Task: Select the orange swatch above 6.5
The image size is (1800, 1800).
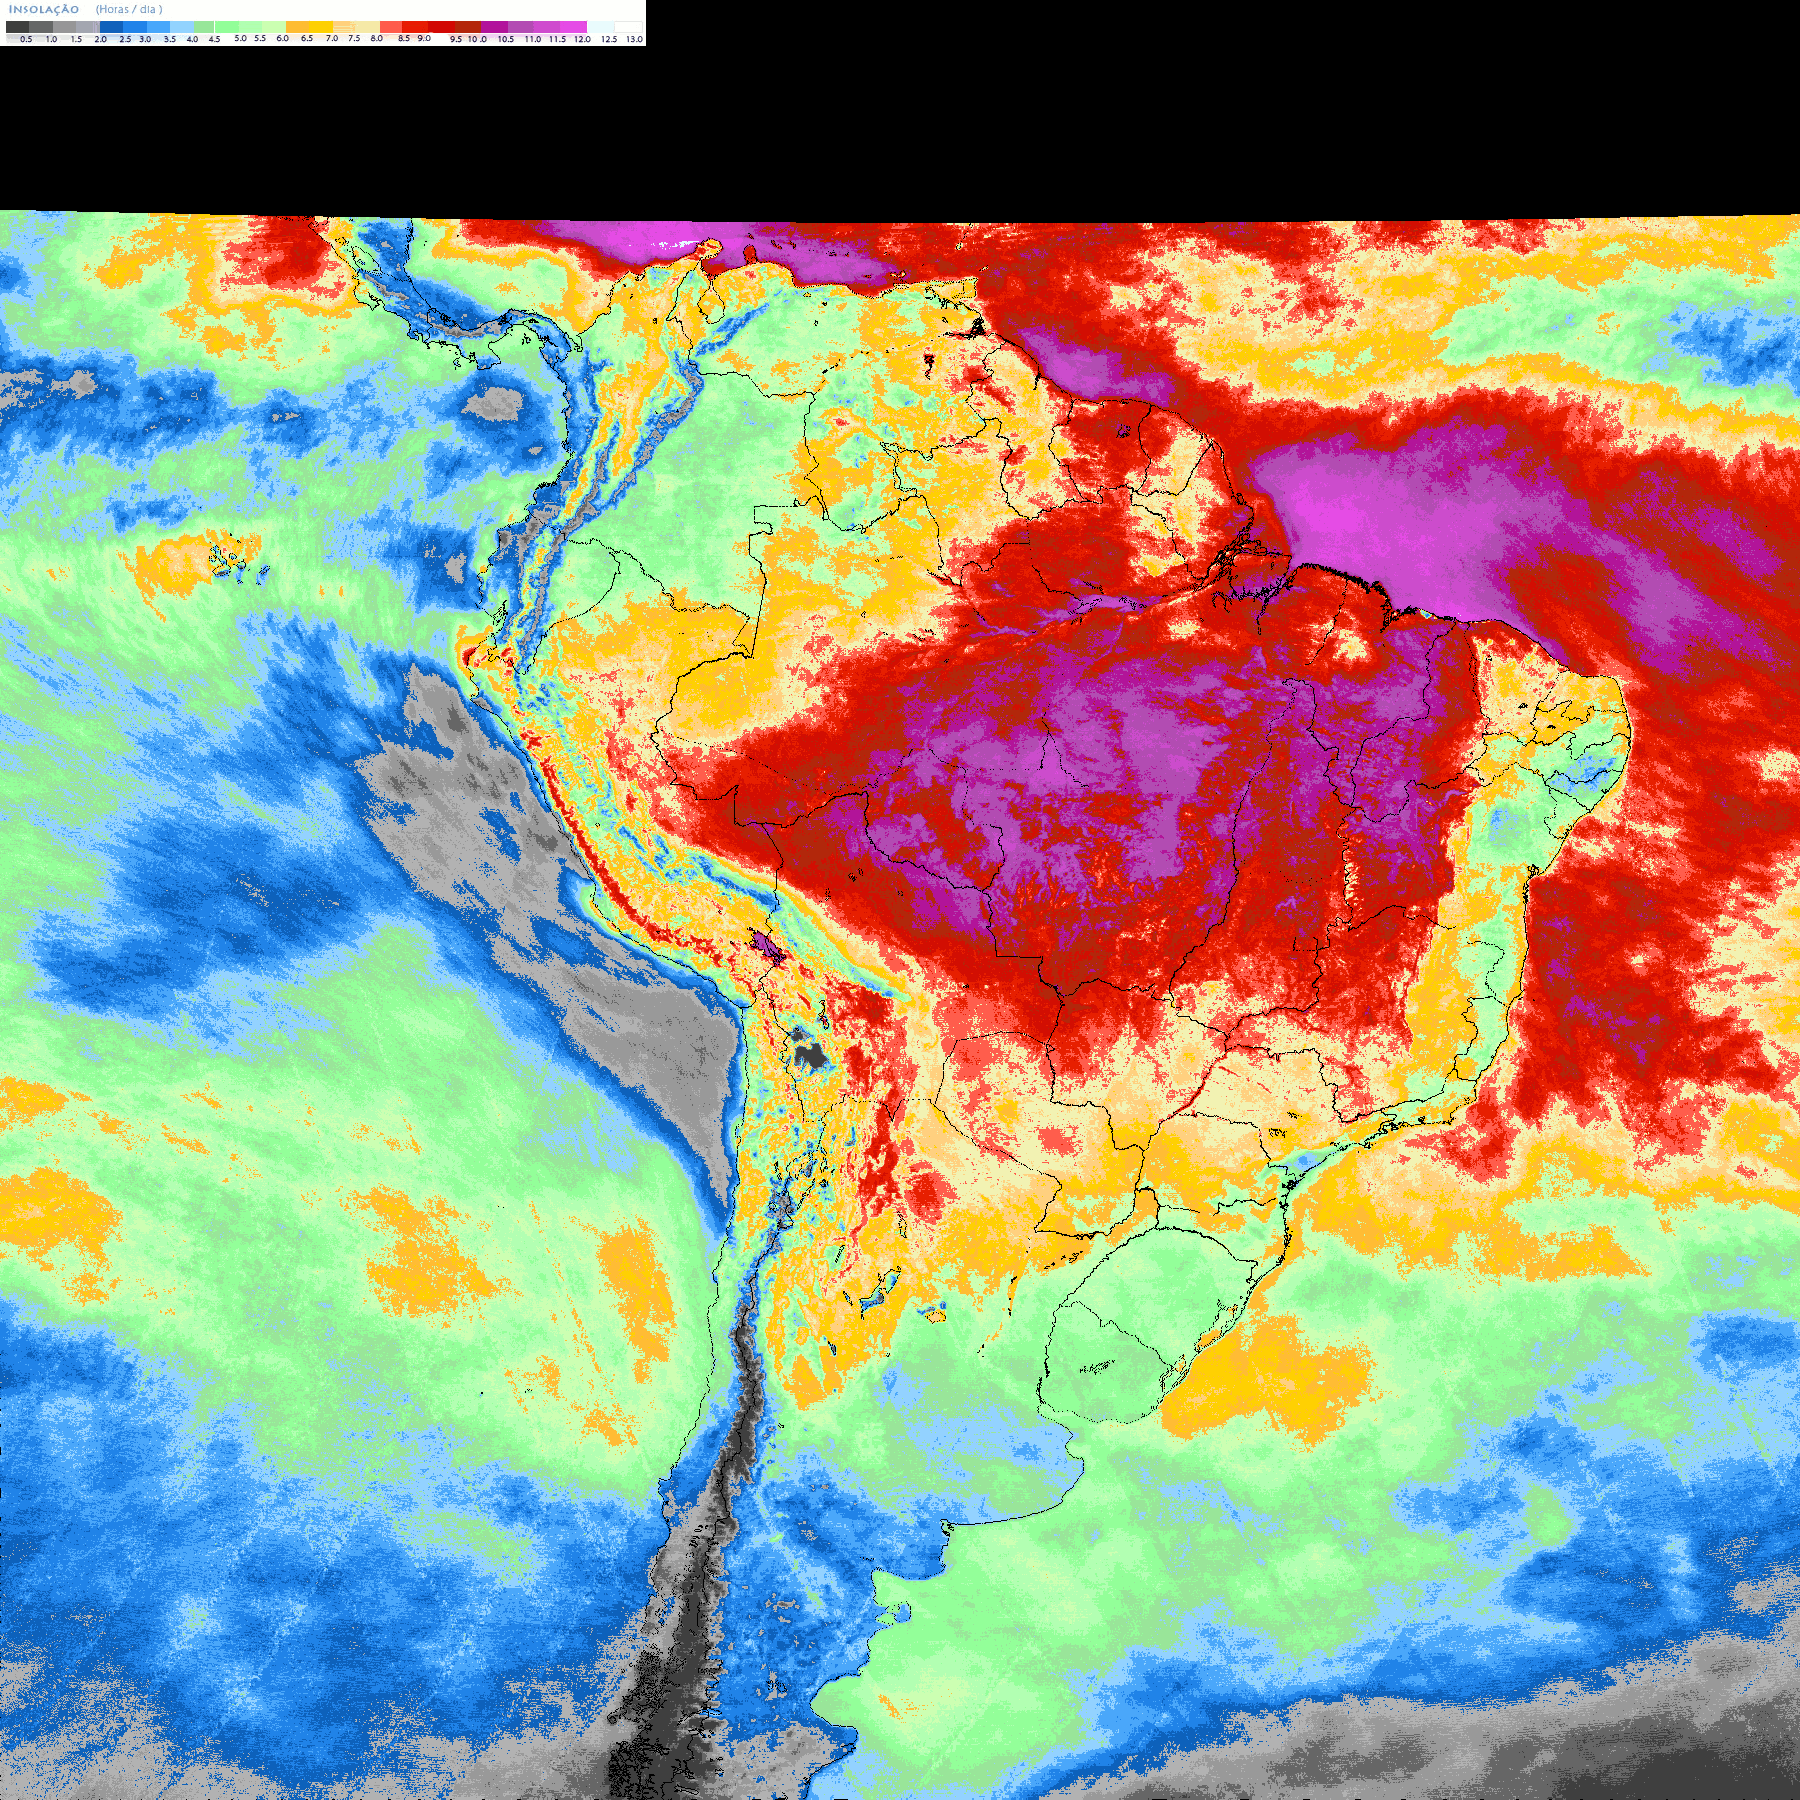Action: (x=297, y=27)
